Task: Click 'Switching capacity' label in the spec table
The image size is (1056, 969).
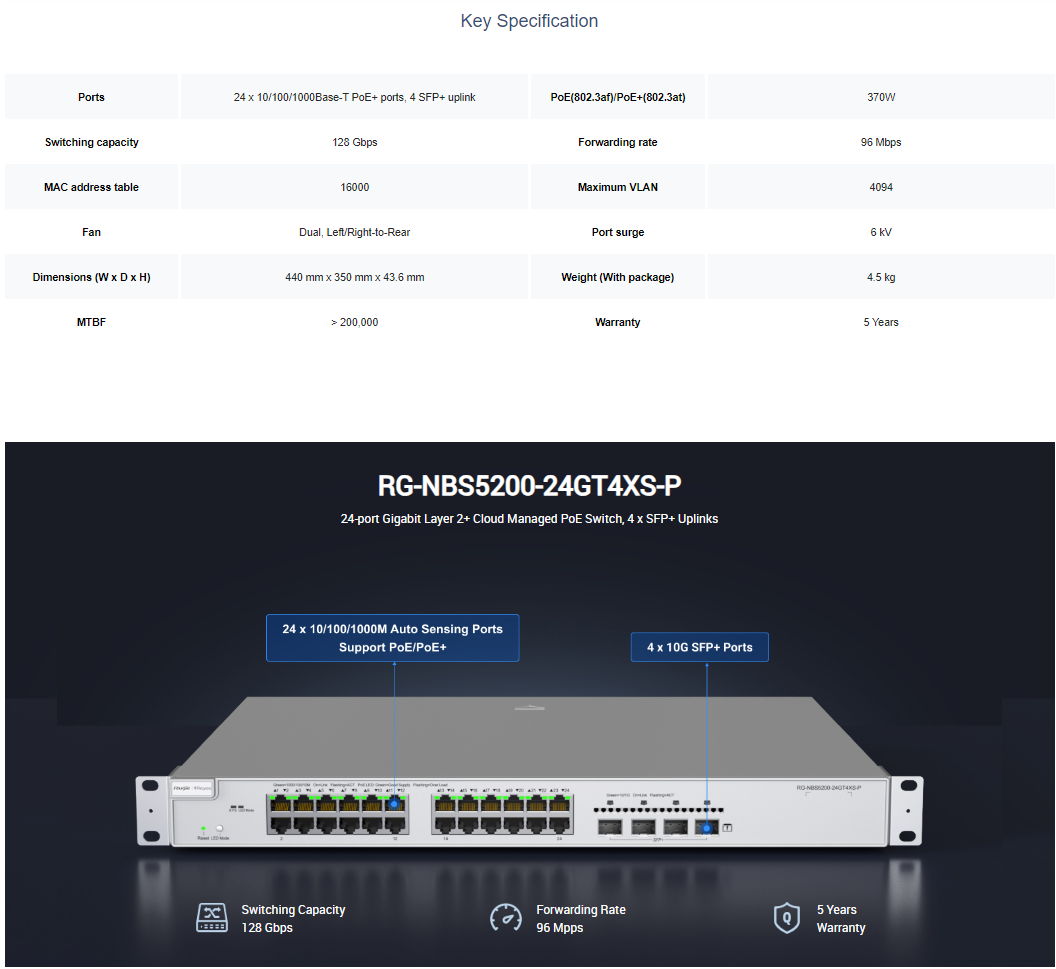Action: click(92, 142)
